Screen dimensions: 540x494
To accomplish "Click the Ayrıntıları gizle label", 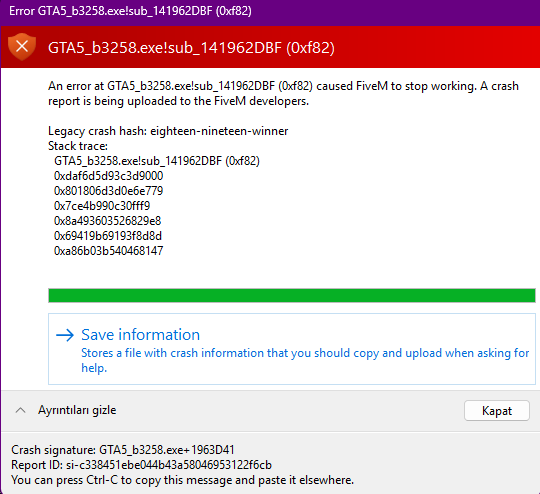I will [77, 410].
